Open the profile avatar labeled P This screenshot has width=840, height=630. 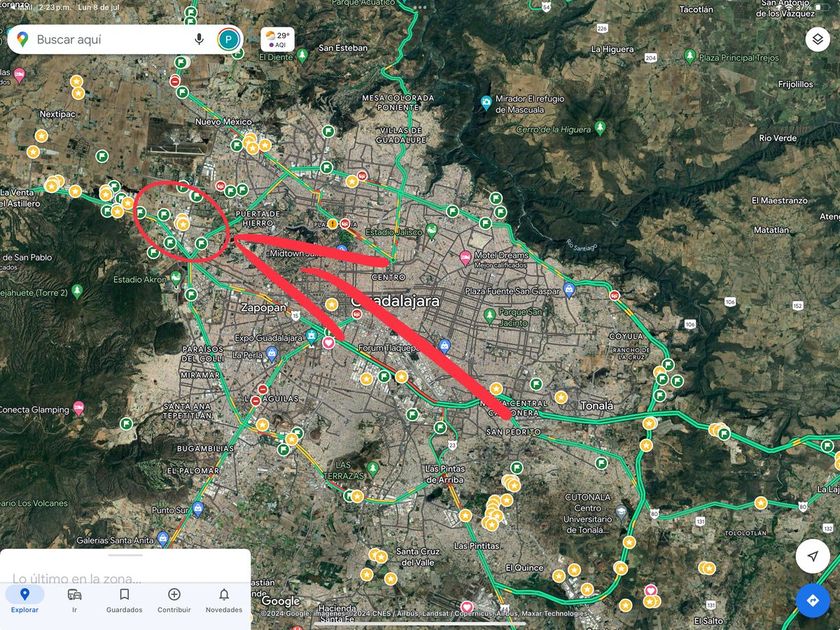pos(229,39)
